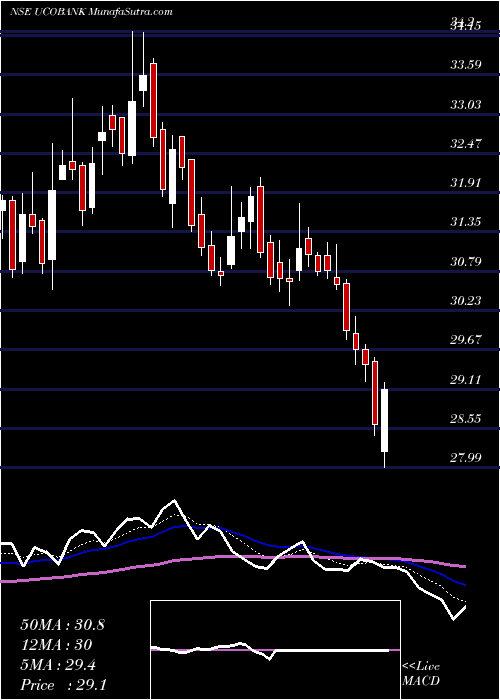This screenshot has height=700, width=500.
Task: Click the tall red candle beside the 33.59 label's line
Action: (153, 100)
